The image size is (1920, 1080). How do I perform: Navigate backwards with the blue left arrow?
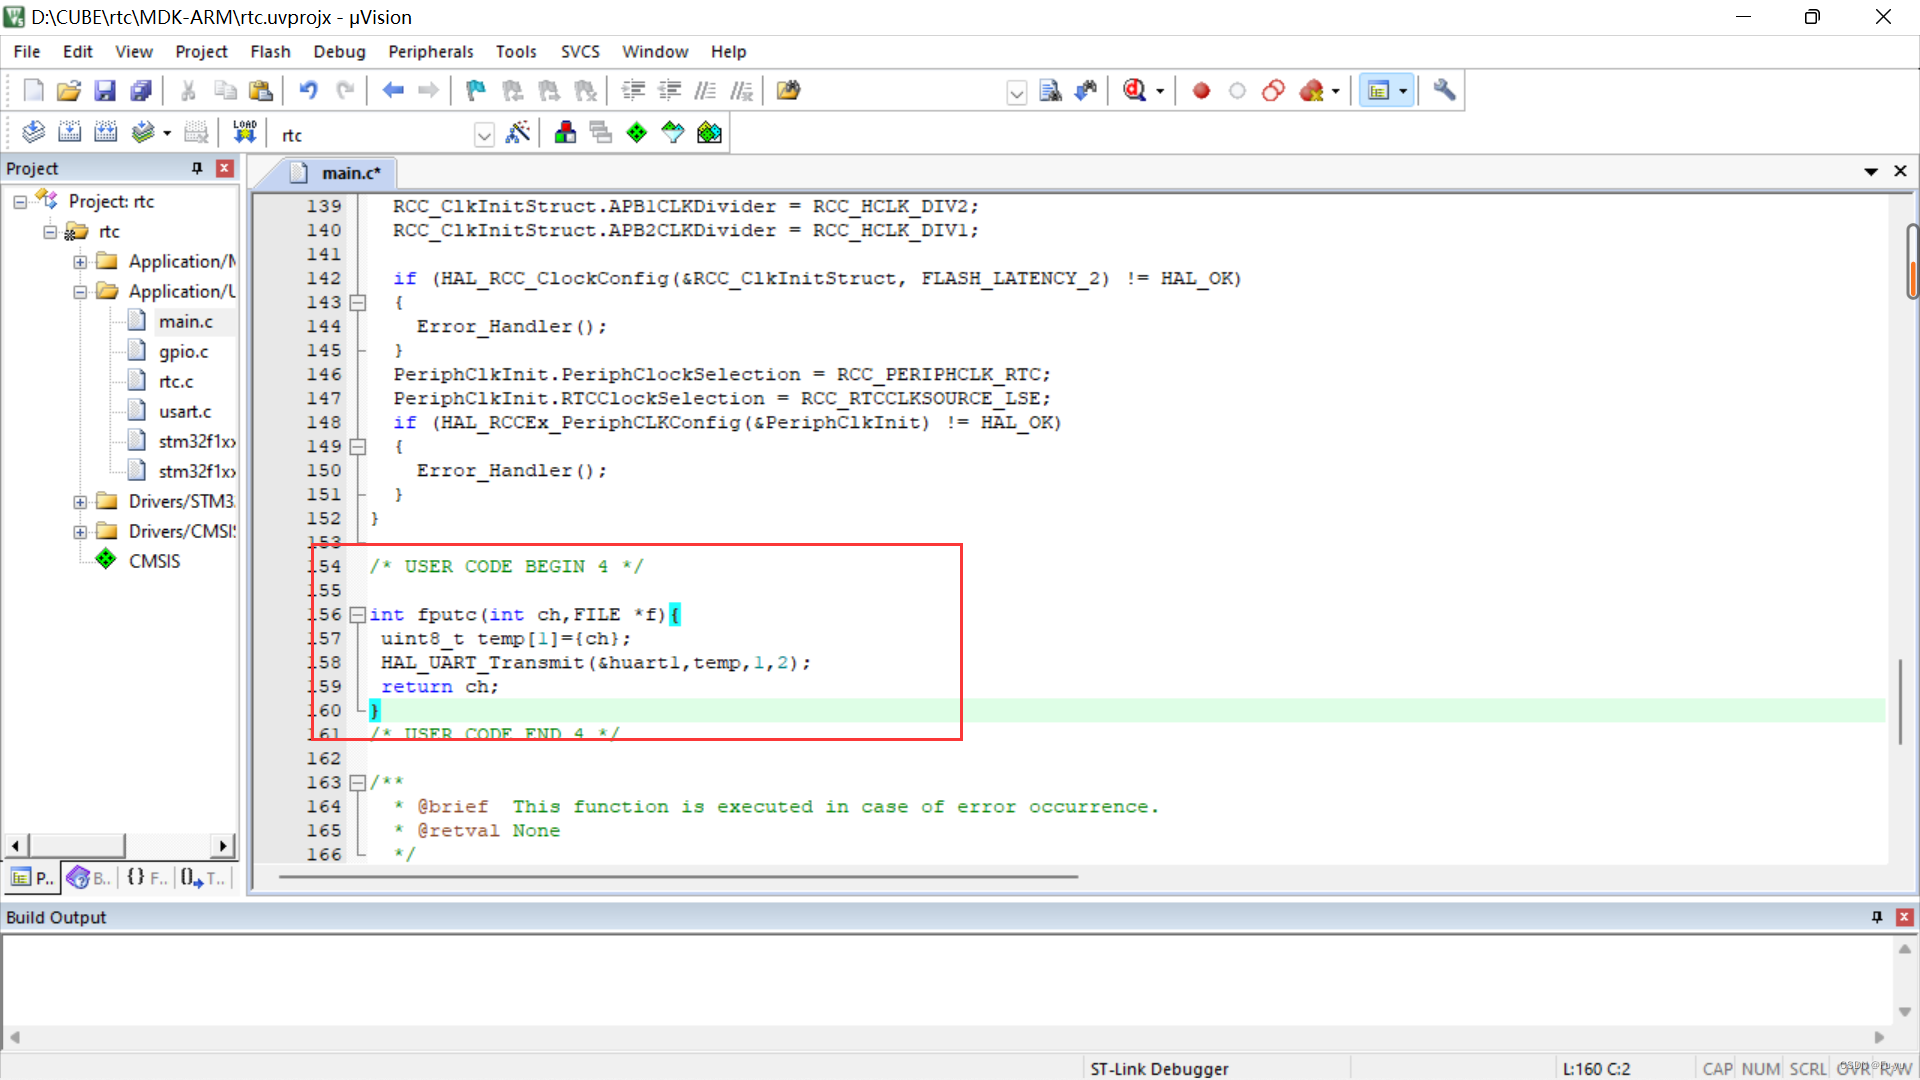[x=393, y=91]
